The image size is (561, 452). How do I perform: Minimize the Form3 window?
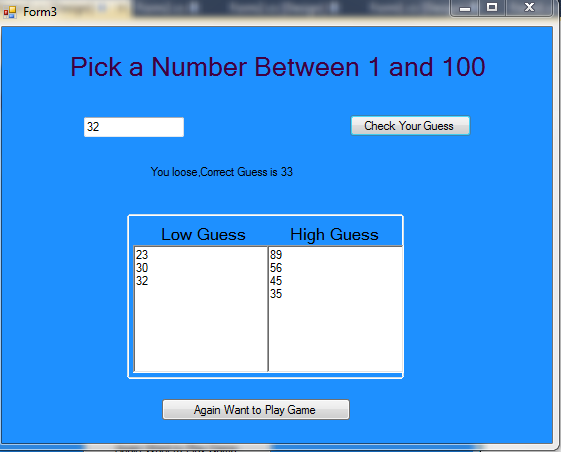465,9
